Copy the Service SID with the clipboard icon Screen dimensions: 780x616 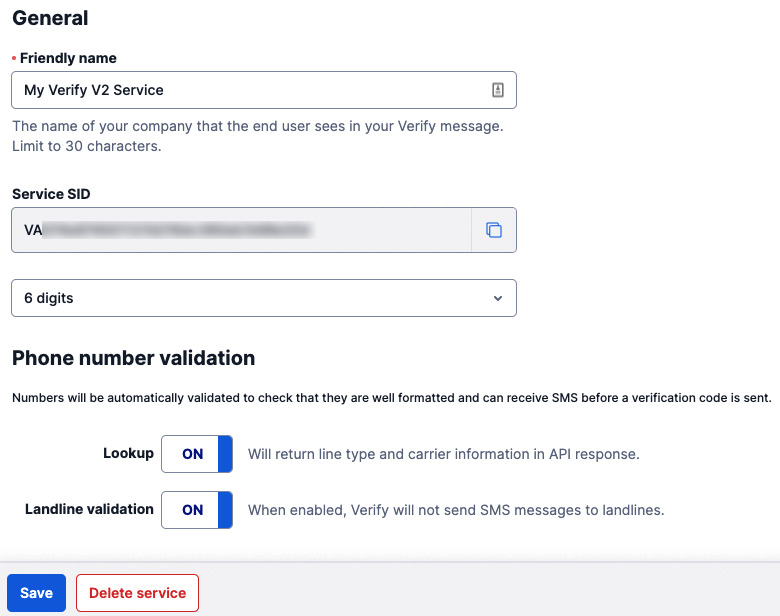point(493,230)
